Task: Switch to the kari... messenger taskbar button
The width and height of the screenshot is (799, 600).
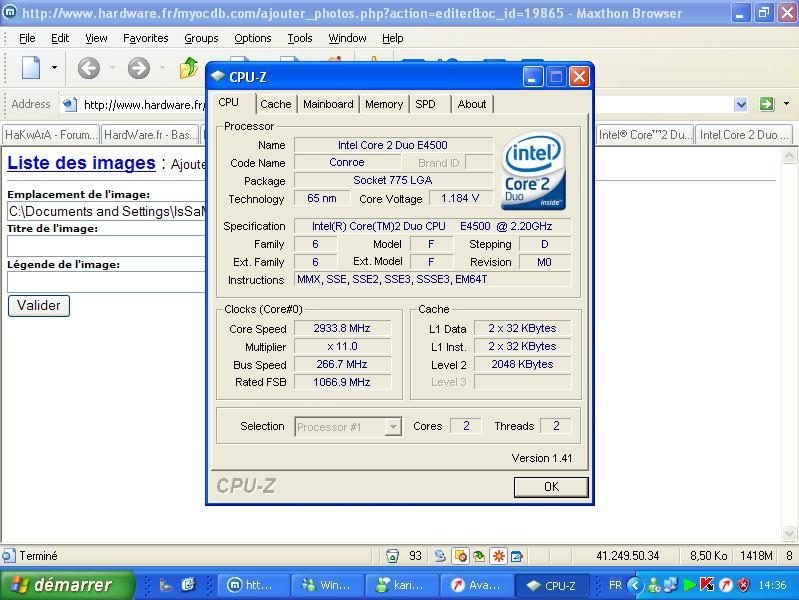Action: click(x=402, y=585)
